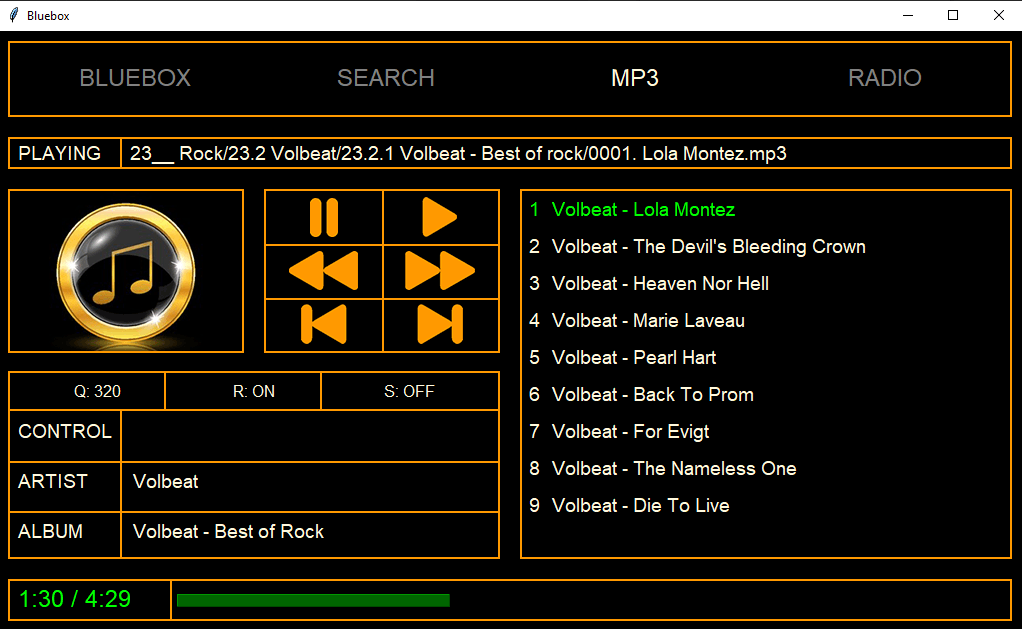1022x629 pixels.
Task: Toggle the S: OFF shuffle setting
Action: tap(409, 391)
